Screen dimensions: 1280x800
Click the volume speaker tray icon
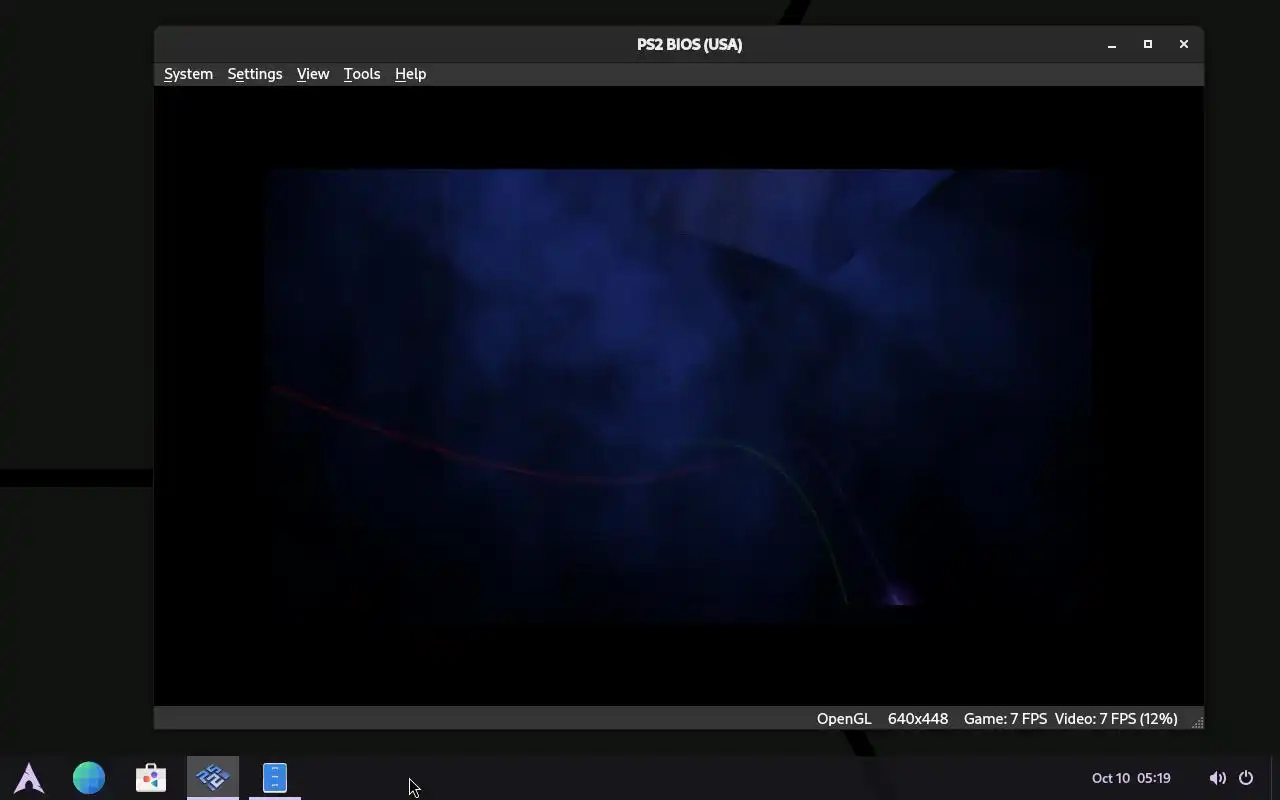coord(1217,778)
